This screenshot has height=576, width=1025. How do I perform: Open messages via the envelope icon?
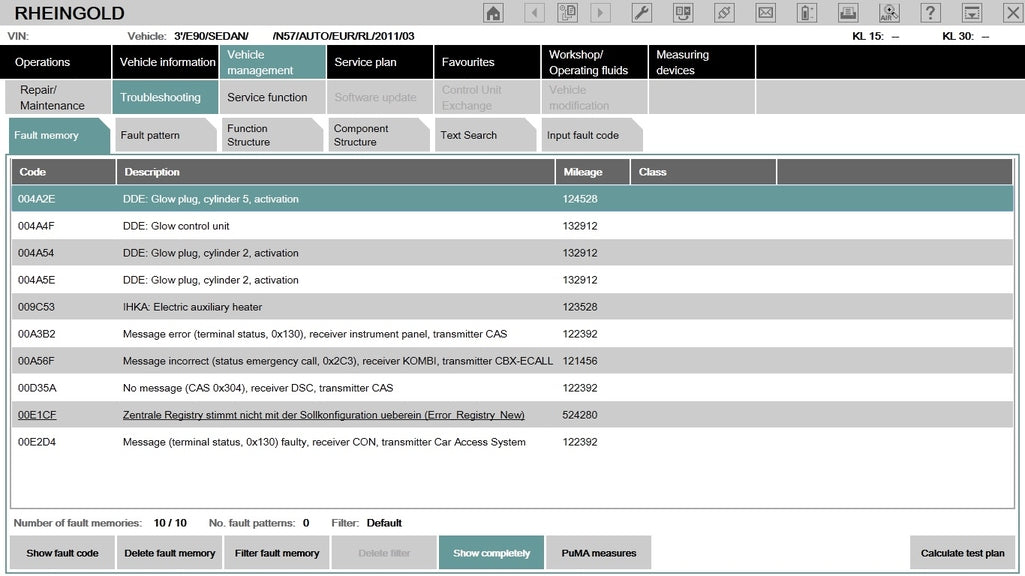(x=764, y=12)
